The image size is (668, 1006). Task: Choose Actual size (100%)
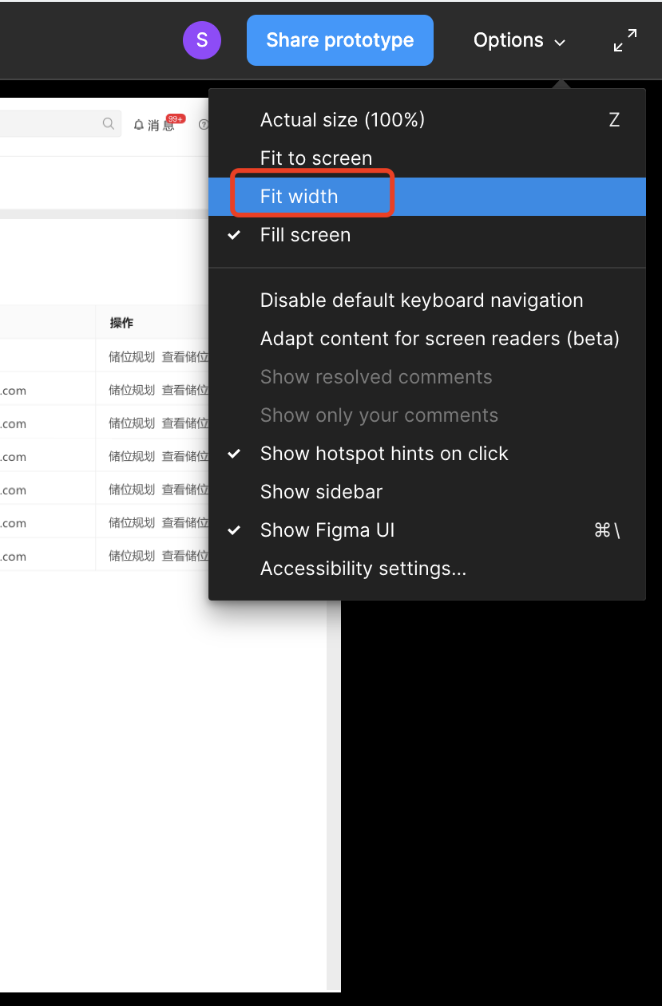pyautogui.click(x=342, y=120)
